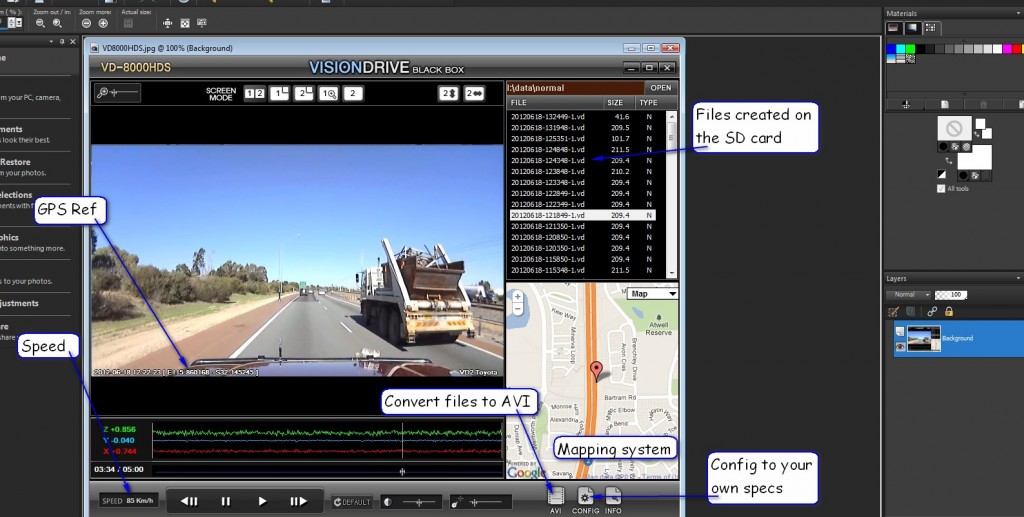Screen dimensions: 1024x517
Task: Pick the blue color swatch in Materials
Action: (891, 49)
